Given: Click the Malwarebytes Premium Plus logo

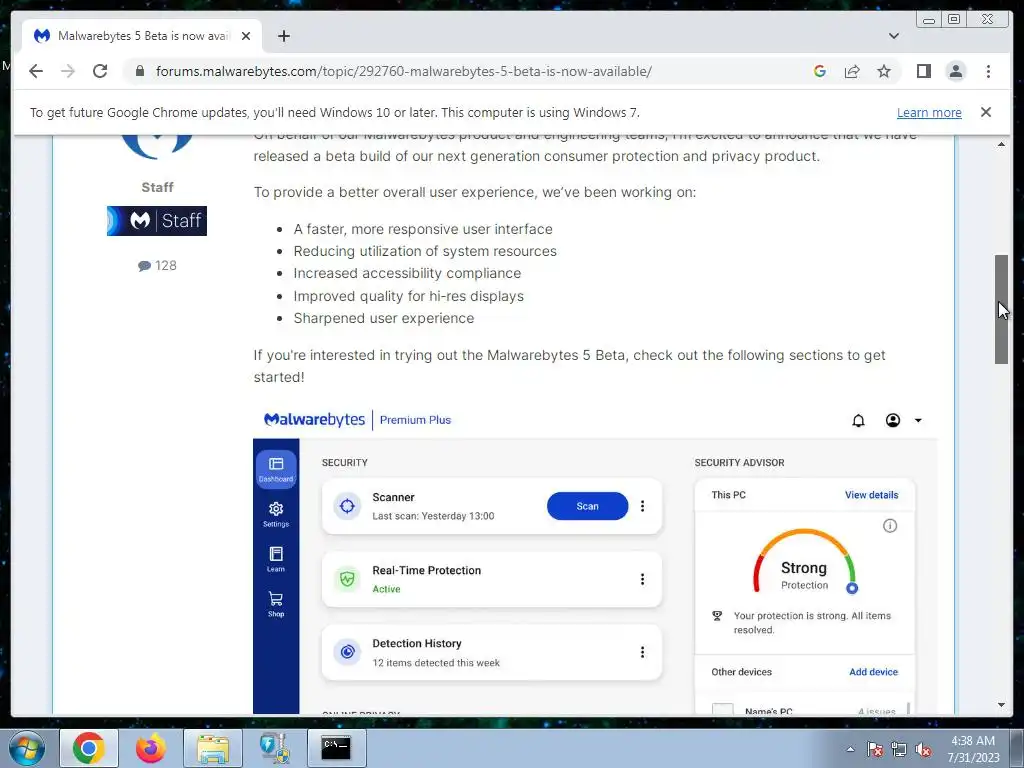Looking at the screenshot, I should [357, 420].
